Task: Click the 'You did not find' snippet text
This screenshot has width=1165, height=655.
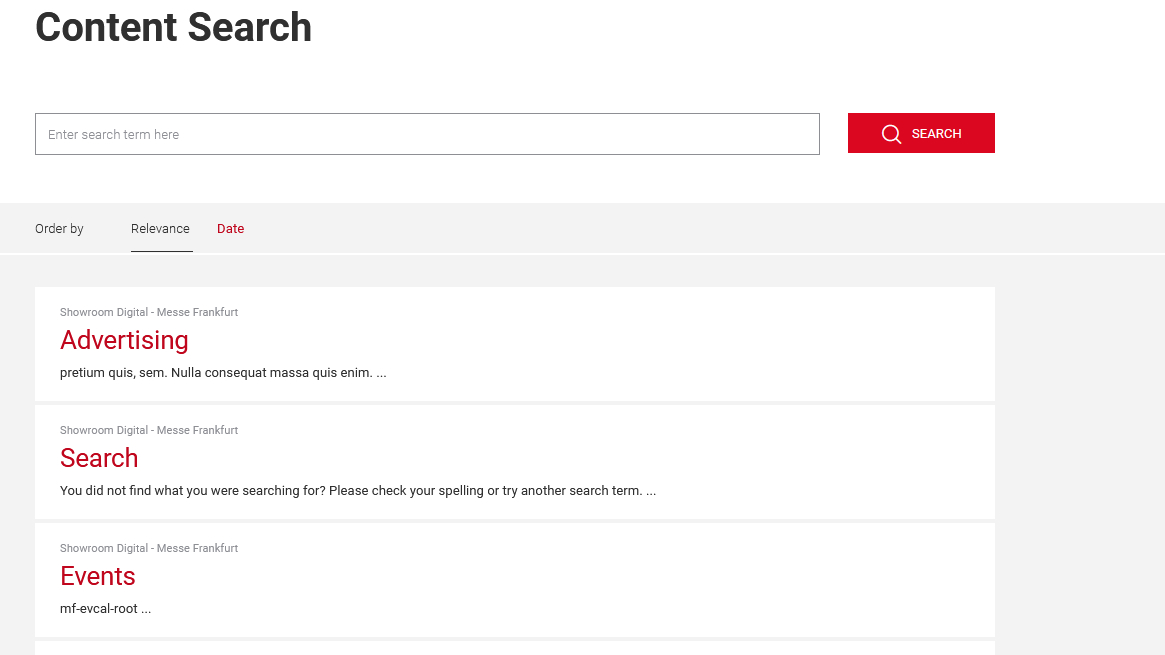Action: [x=357, y=491]
